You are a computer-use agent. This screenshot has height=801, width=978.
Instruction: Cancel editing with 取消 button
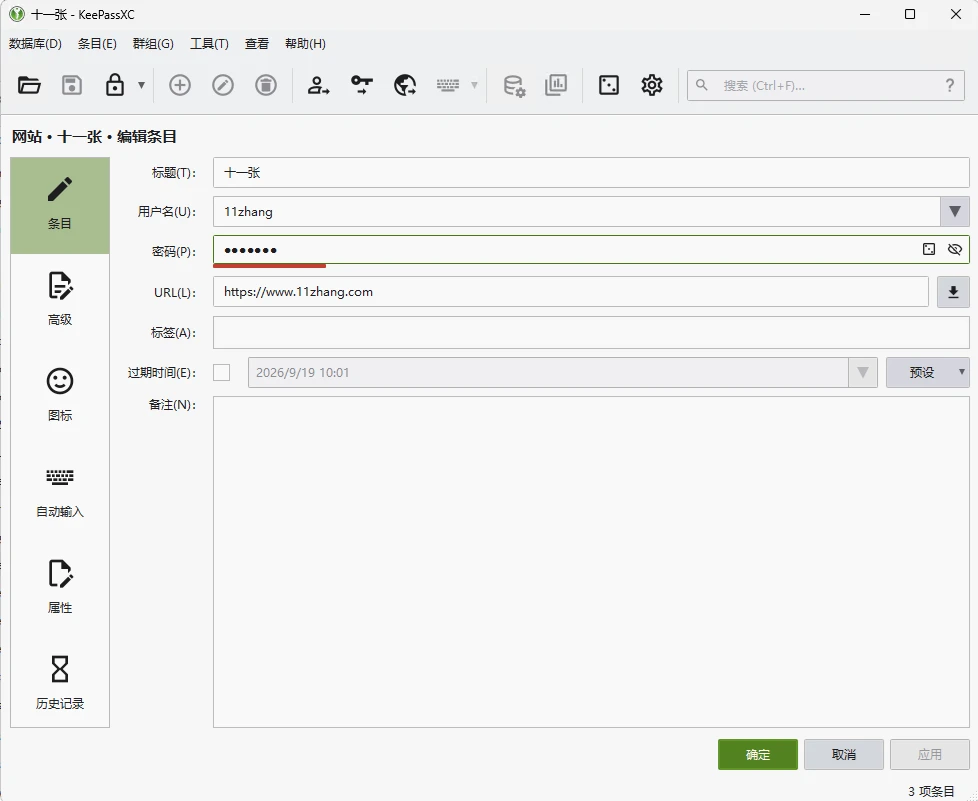point(844,754)
